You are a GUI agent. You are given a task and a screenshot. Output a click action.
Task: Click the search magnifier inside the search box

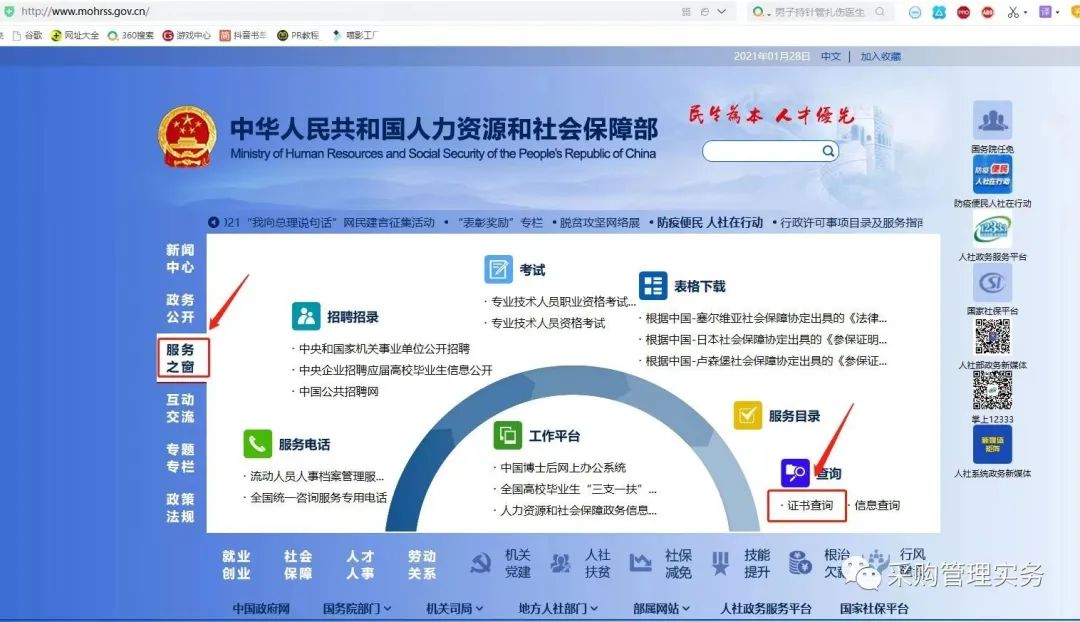point(828,151)
